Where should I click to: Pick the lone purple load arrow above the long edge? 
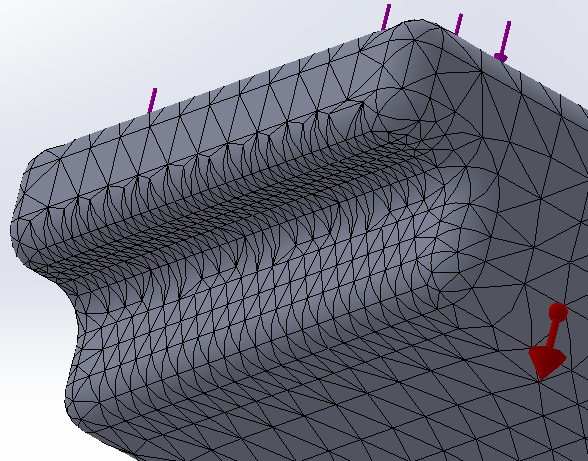(152, 101)
